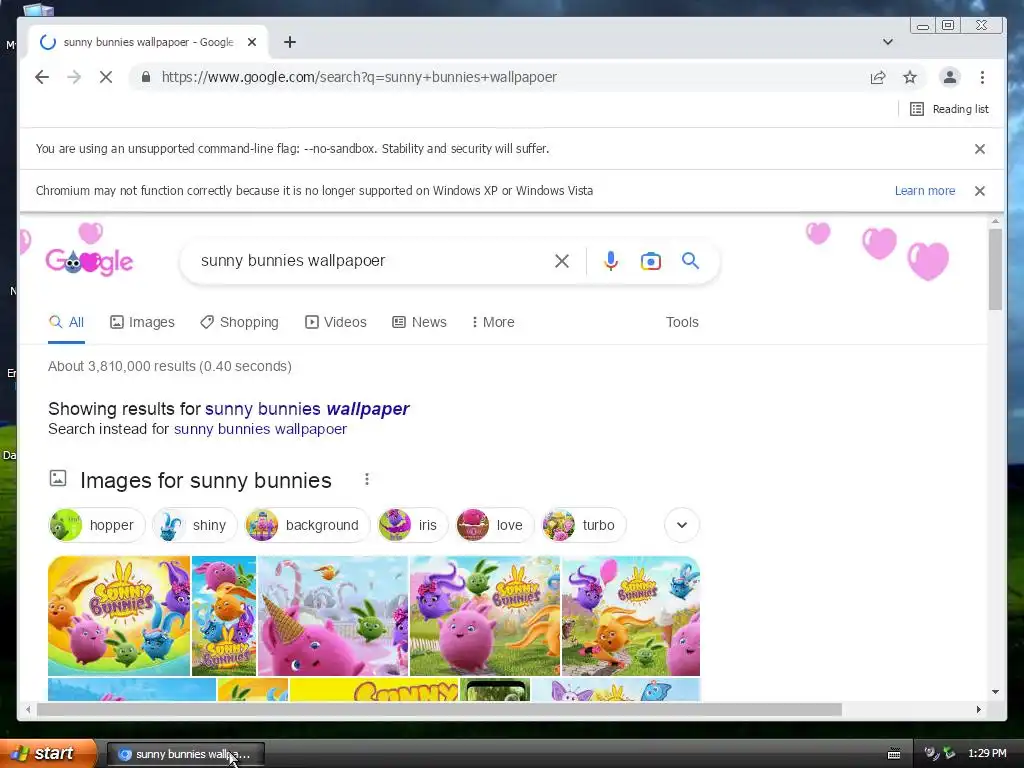The width and height of the screenshot is (1024, 768).
Task: Click the taskbar clock 1:29 PM
Action: point(987,754)
